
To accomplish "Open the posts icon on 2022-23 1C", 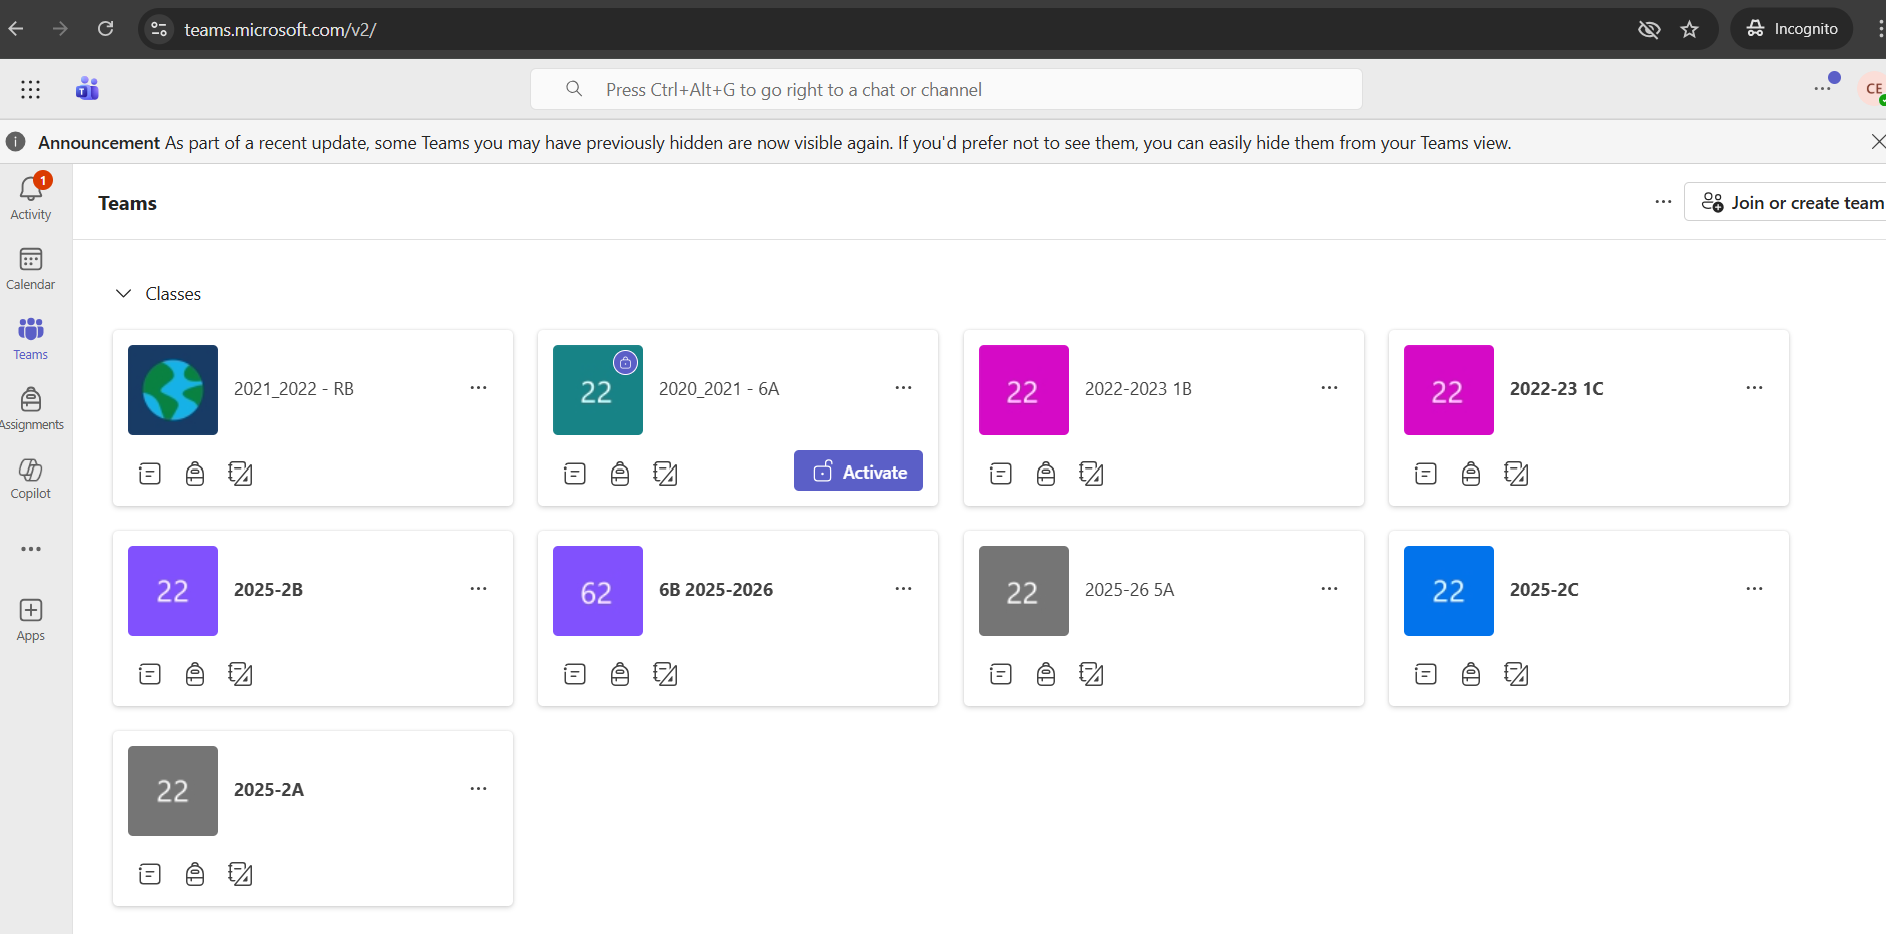I will pos(1426,474).
